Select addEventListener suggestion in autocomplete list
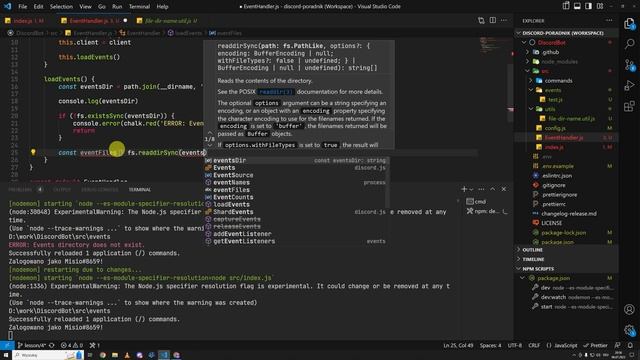Image resolution: width=640 pixels, height=360 pixels. click(x=296, y=234)
